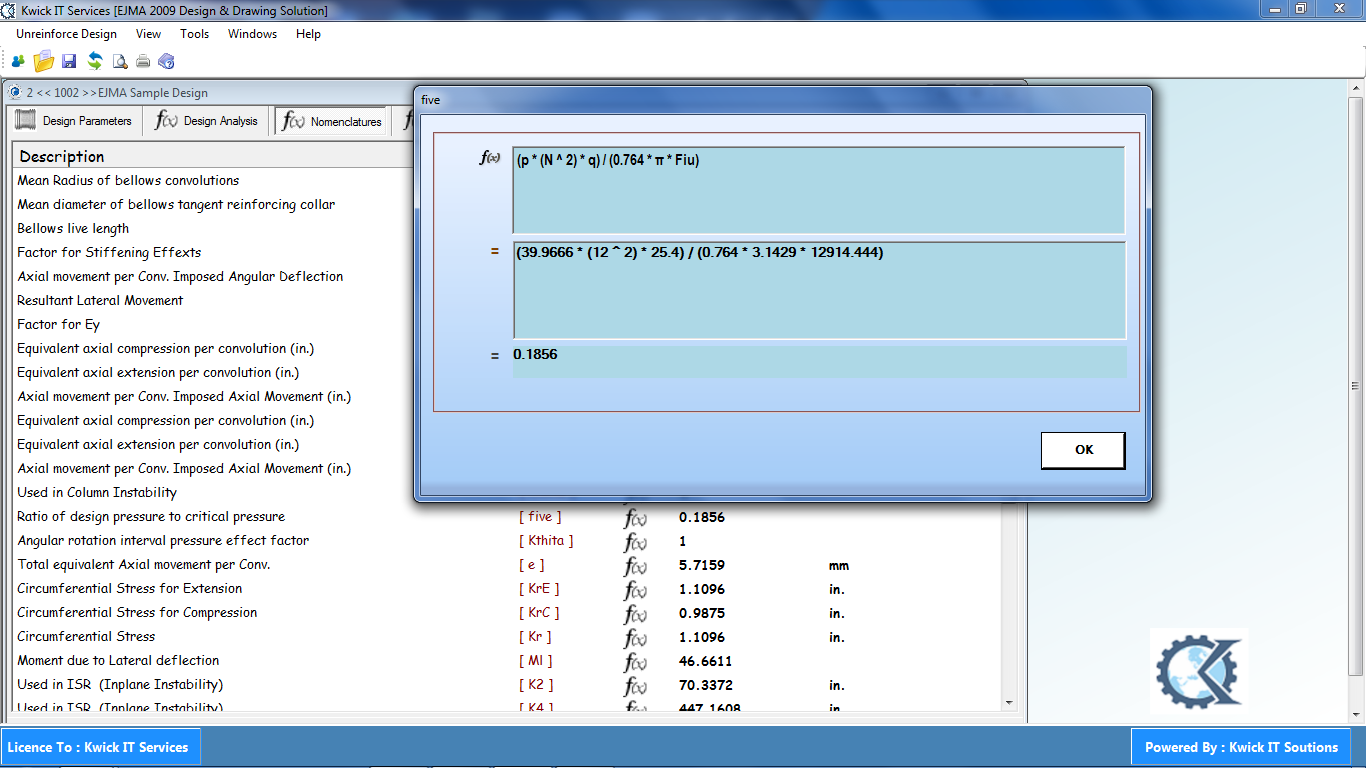Open the Unreinforce Design menu

point(66,33)
